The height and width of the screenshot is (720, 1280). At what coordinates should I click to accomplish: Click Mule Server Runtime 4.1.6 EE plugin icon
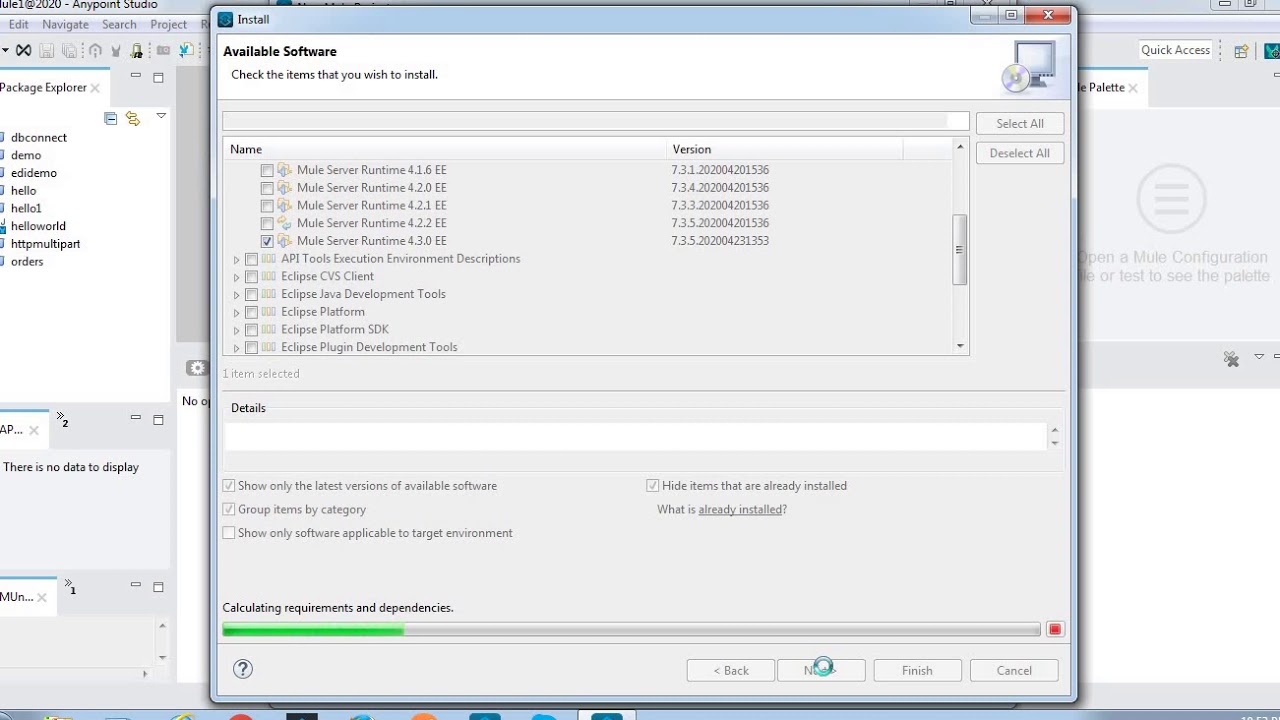[284, 170]
